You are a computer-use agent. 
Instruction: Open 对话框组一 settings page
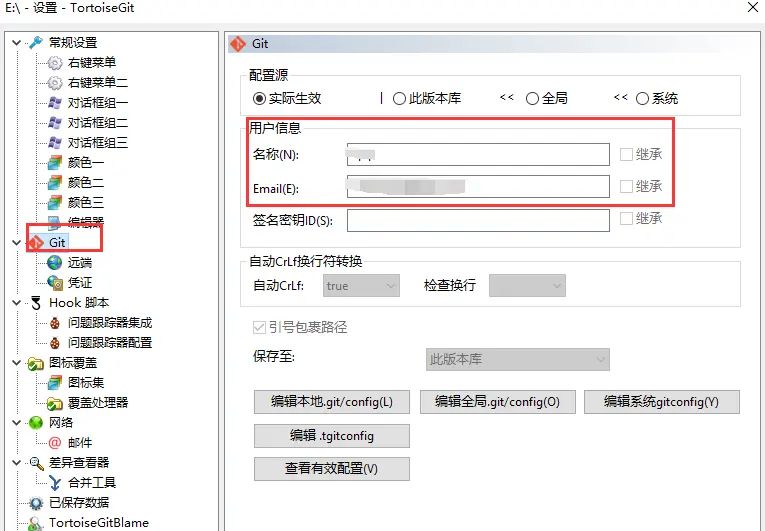point(98,102)
